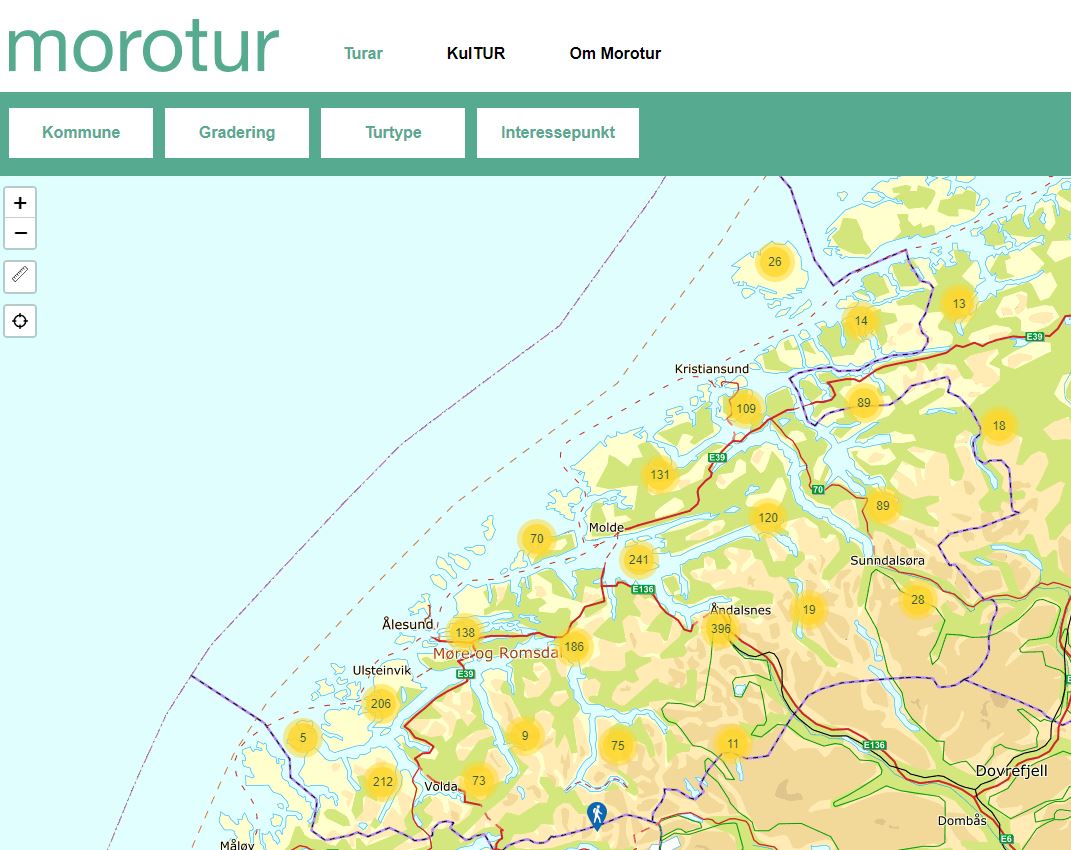Image resolution: width=1071 pixels, height=850 pixels.
Task: Click the blue hiker trail marker
Action: (597, 815)
